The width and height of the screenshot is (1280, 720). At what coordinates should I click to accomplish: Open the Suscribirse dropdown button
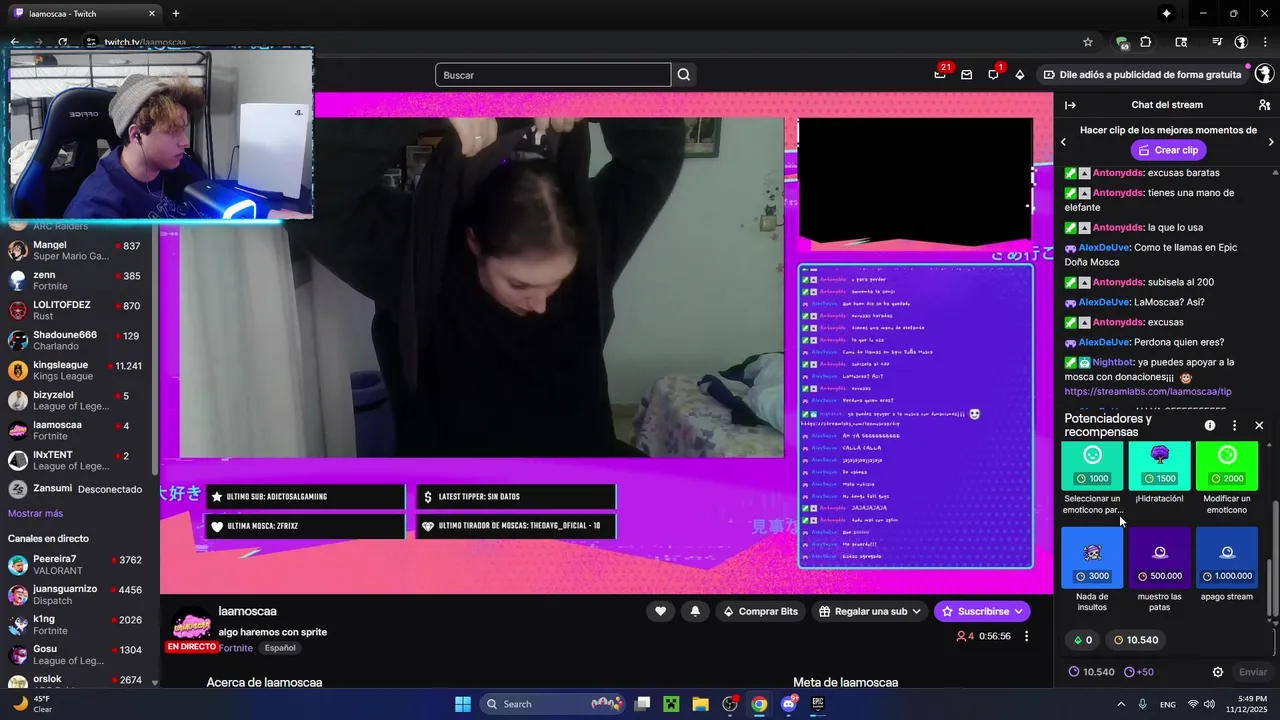982,611
